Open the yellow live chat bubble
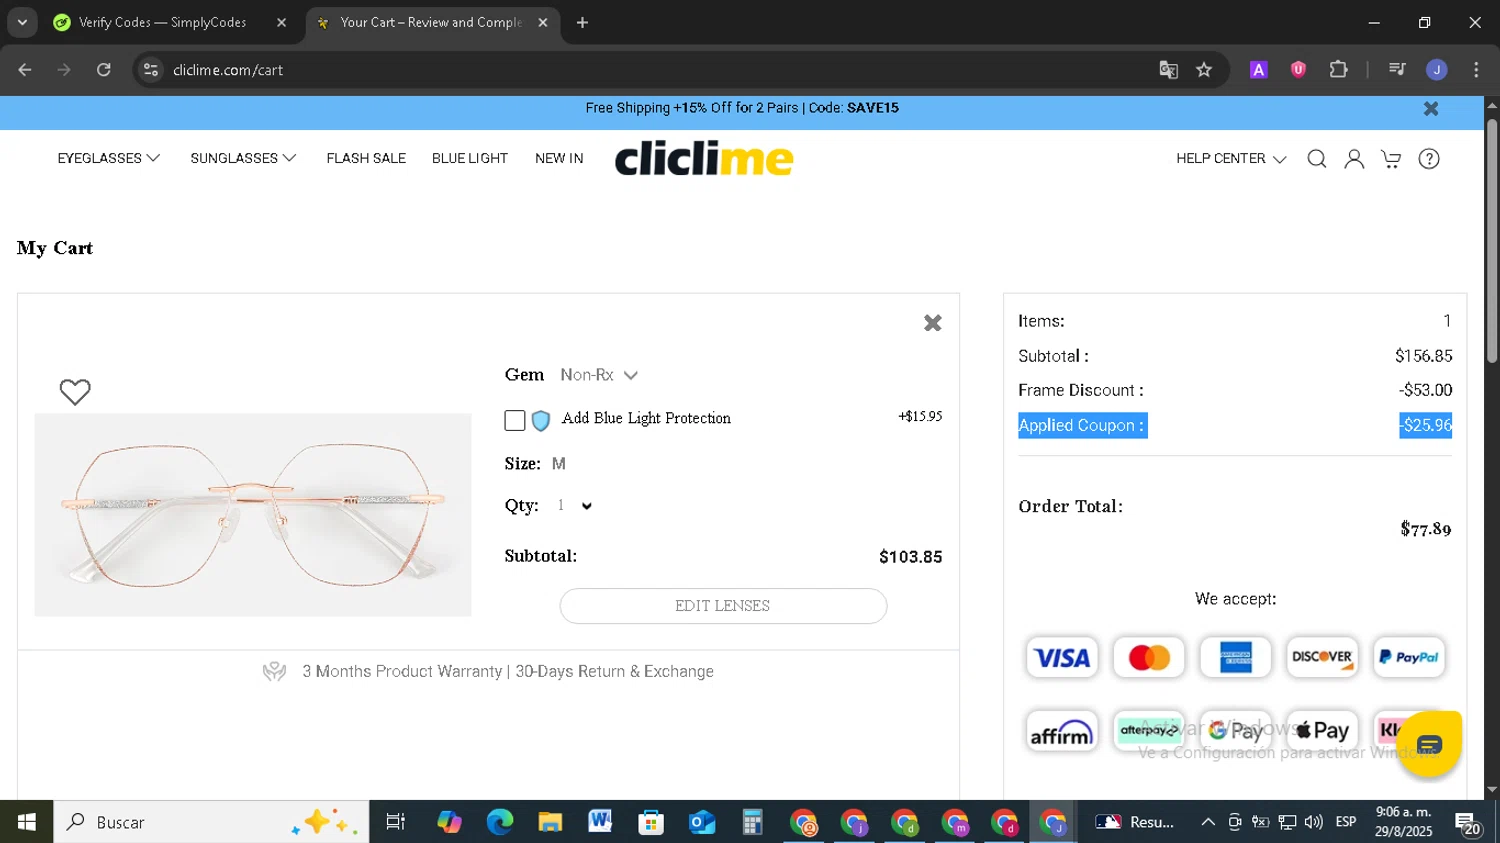The image size is (1500, 843). [1429, 744]
